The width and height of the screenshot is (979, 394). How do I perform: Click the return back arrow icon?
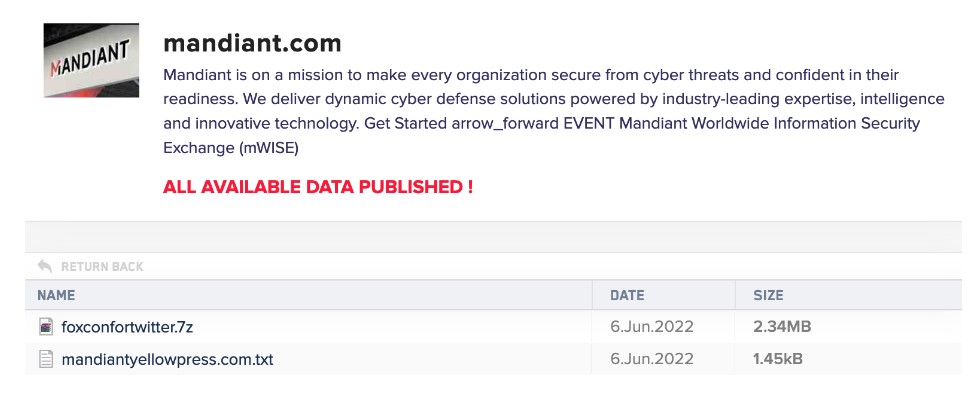coord(44,267)
